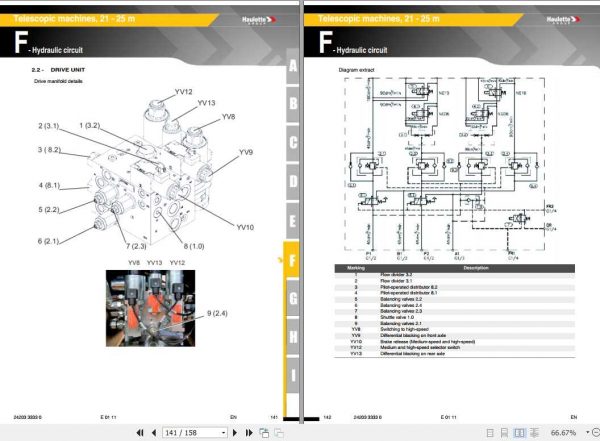Jump to section tab B

coord(293,104)
